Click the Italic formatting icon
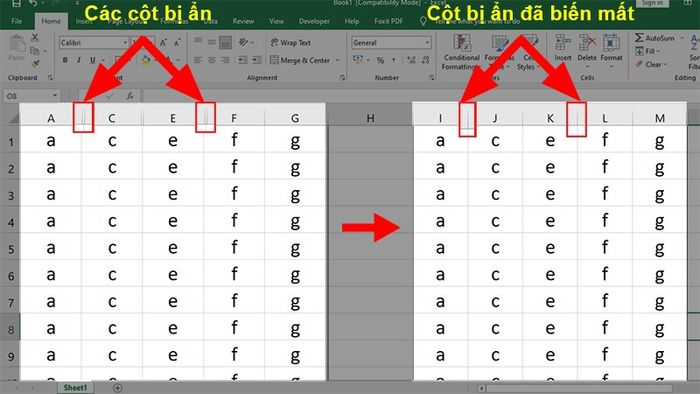Viewport: 700px width, 394px height. click(79, 60)
